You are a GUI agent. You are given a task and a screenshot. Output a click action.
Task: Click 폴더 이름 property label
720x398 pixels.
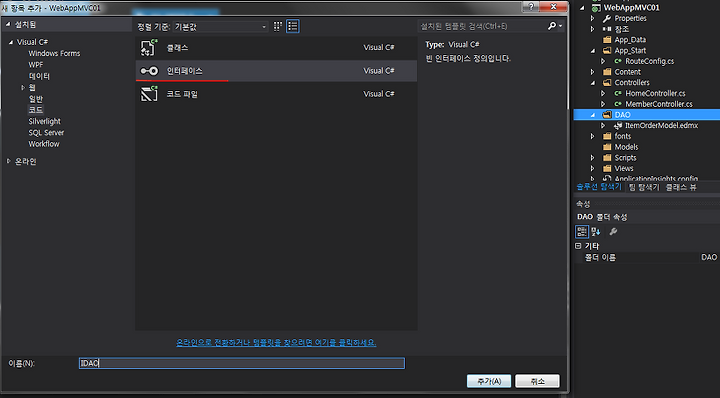pos(600,258)
